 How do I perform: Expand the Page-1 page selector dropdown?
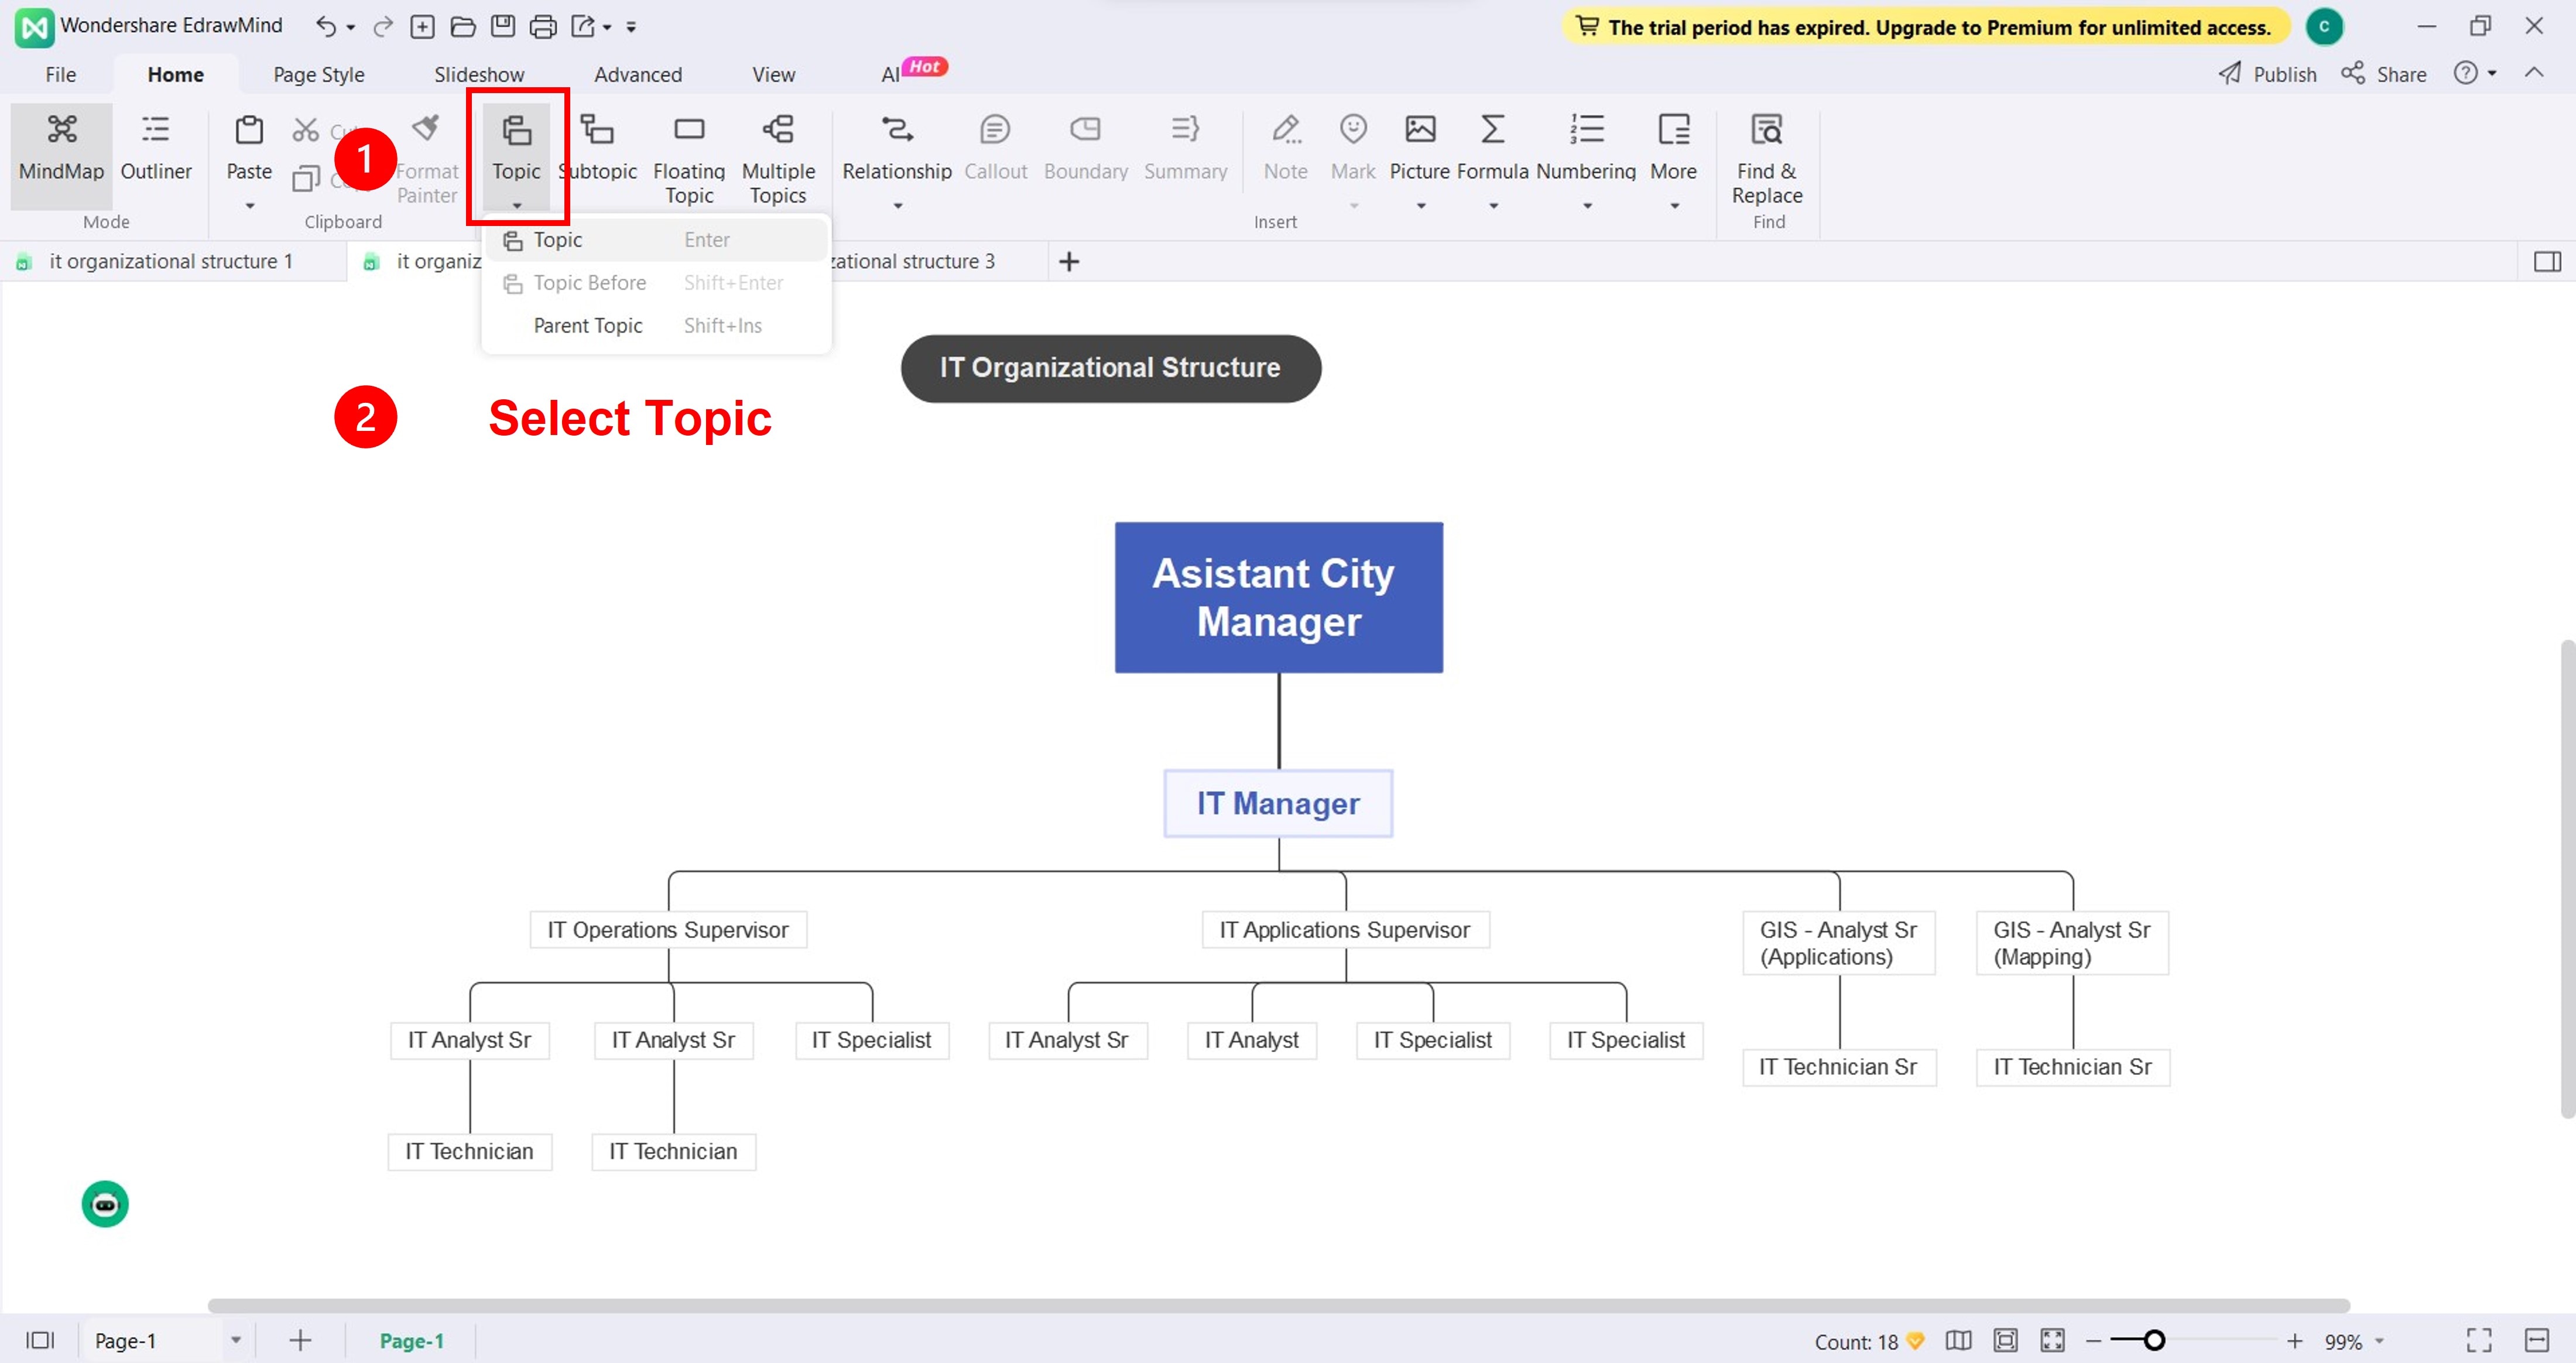coord(236,1340)
